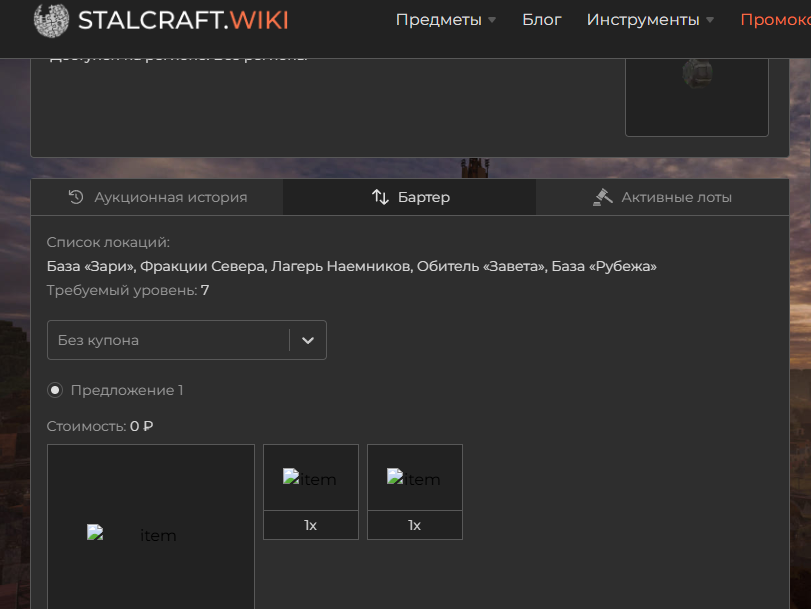Click the swap arrows icon beside Бартер
811x609 pixels.
(380, 197)
